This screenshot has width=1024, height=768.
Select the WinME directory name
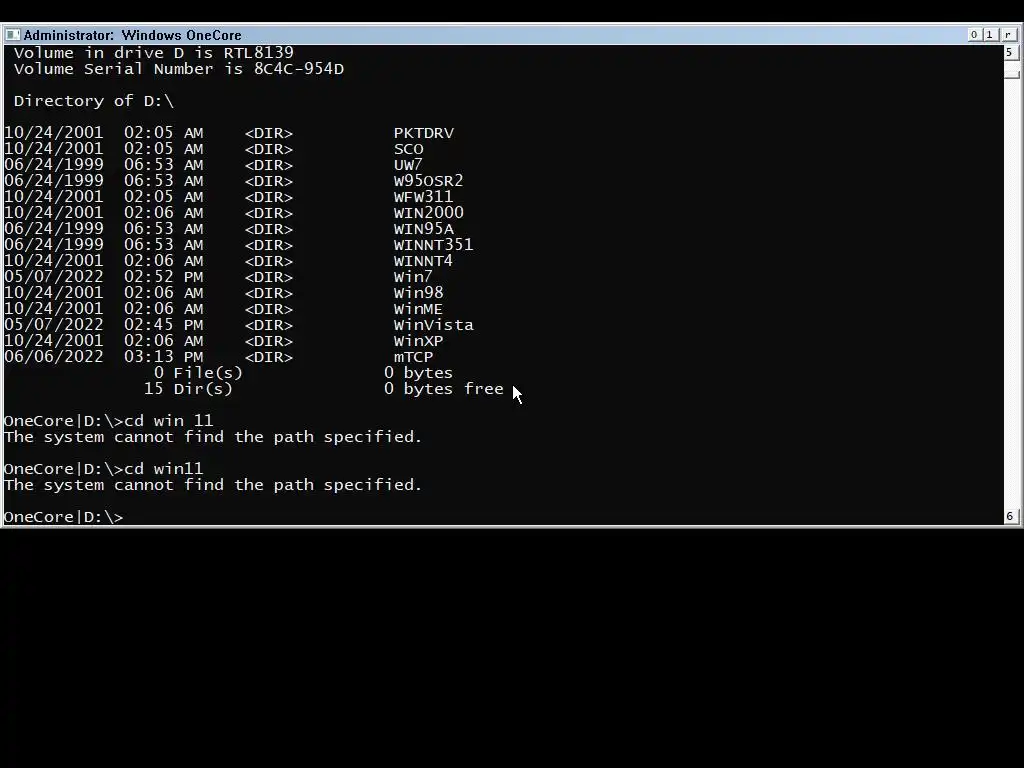pos(419,309)
